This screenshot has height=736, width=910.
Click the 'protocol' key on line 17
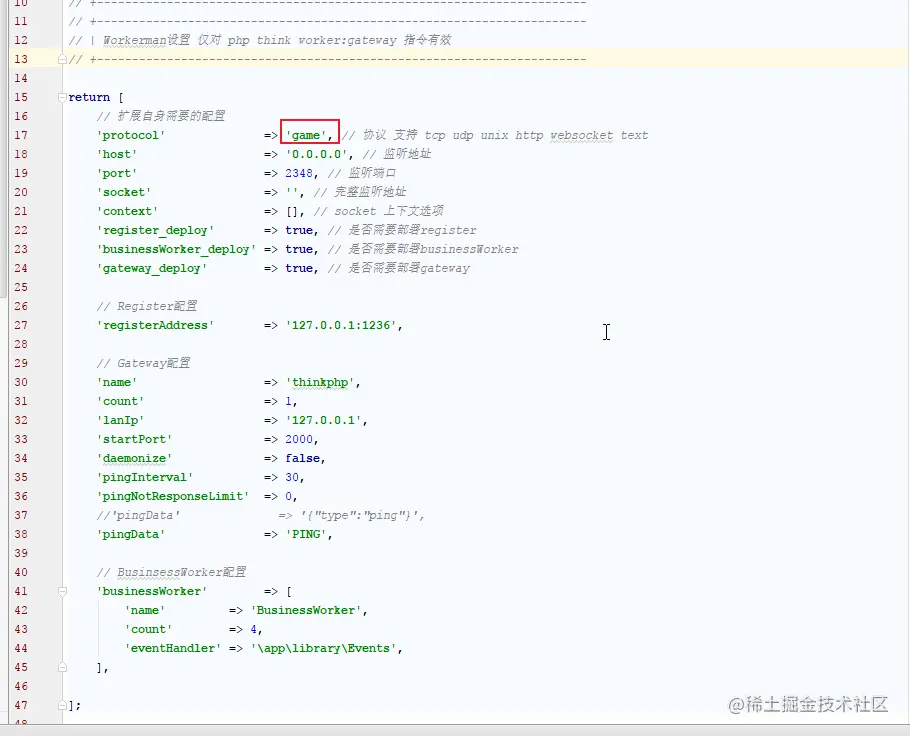point(131,135)
